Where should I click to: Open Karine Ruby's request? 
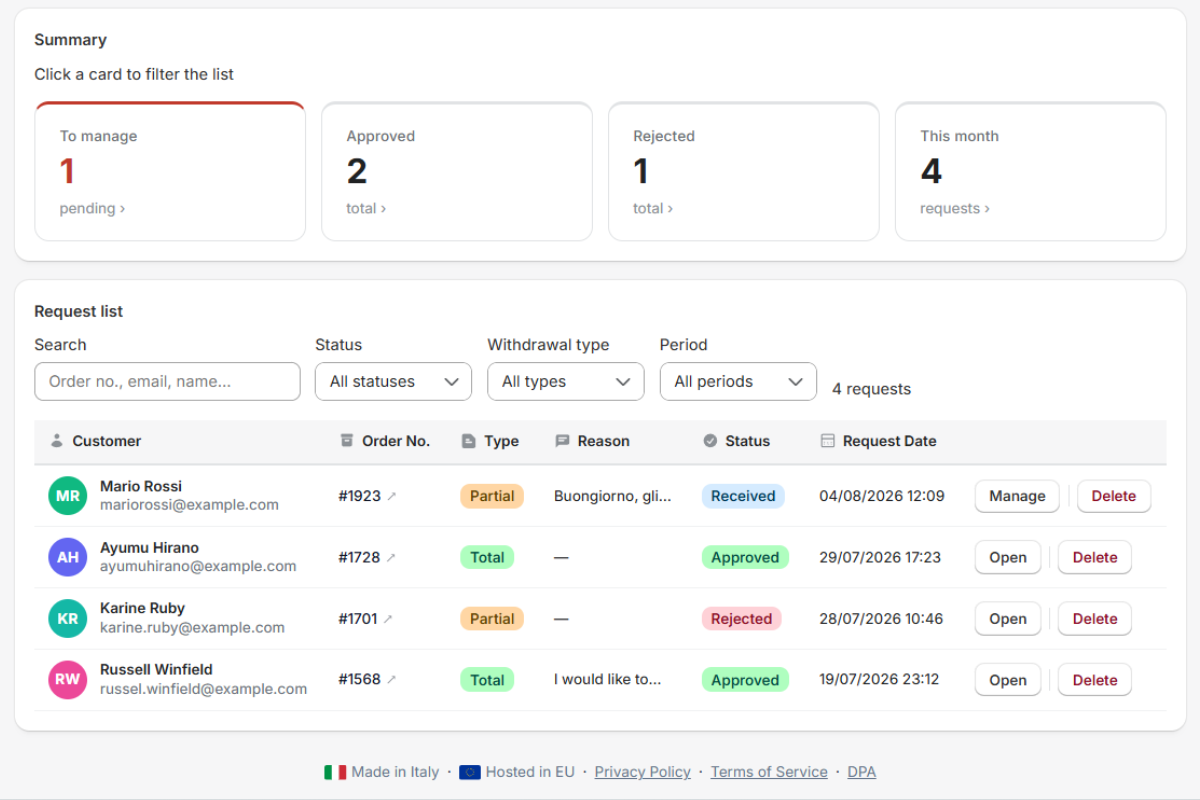pyautogui.click(x=1008, y=619)
